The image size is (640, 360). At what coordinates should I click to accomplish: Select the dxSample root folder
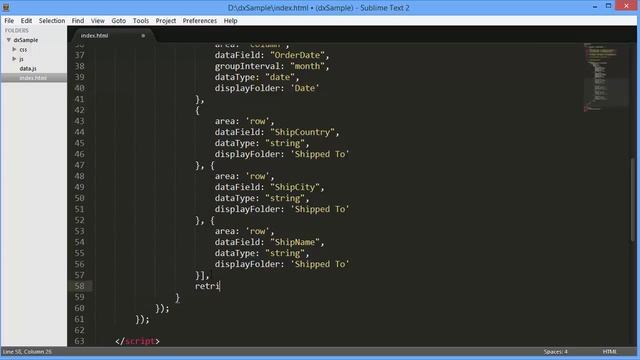[26, 40]
